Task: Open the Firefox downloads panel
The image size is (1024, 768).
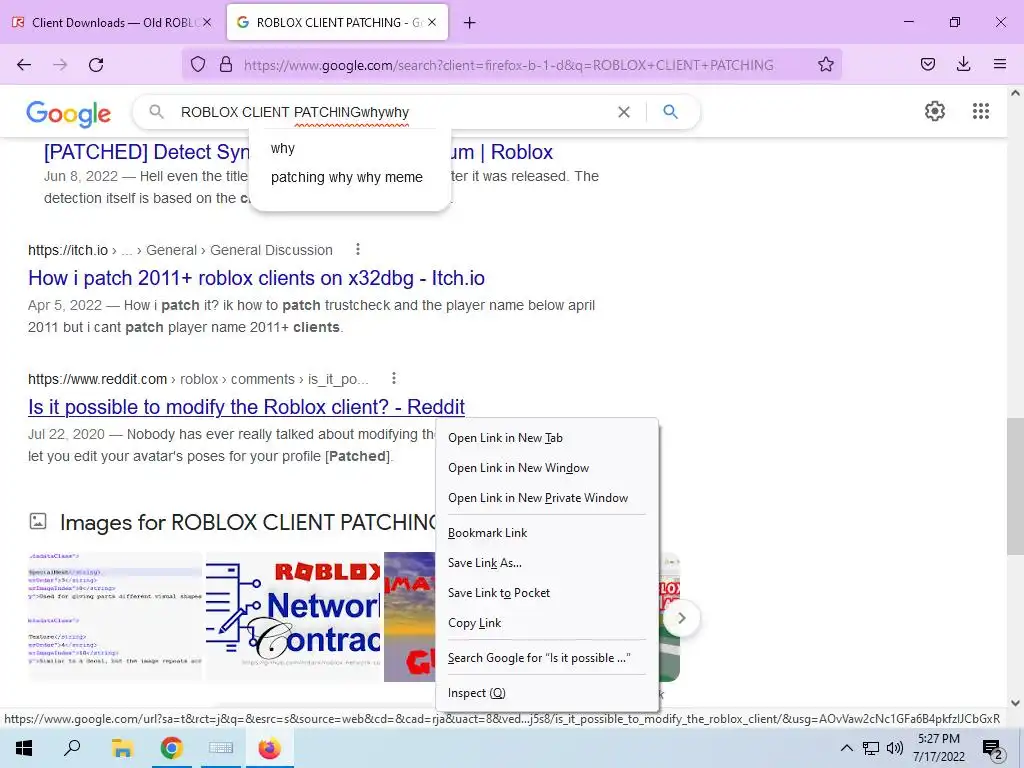Action: pyautogui.click(x=963, y=64)
